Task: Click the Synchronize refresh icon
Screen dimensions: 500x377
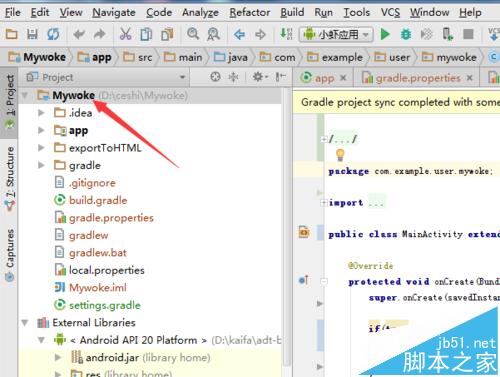Action: tap(53, 34)
